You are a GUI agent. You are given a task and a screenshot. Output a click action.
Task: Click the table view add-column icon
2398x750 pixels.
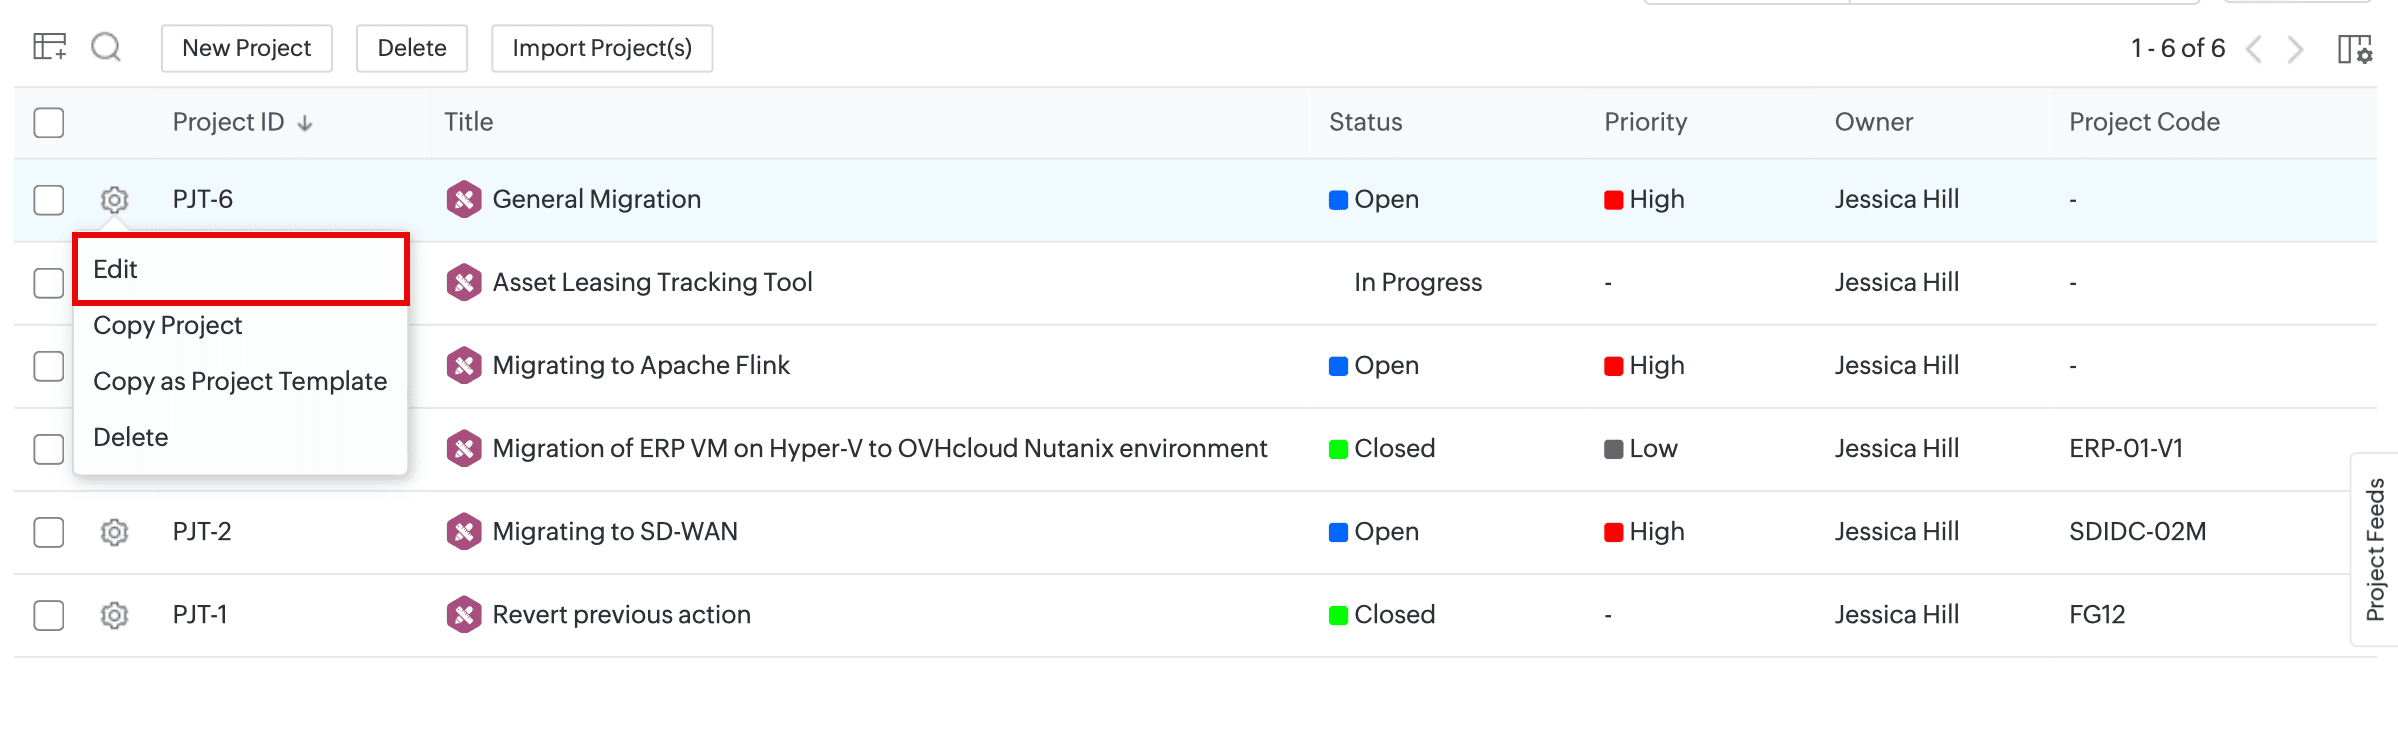click(49, 47)
